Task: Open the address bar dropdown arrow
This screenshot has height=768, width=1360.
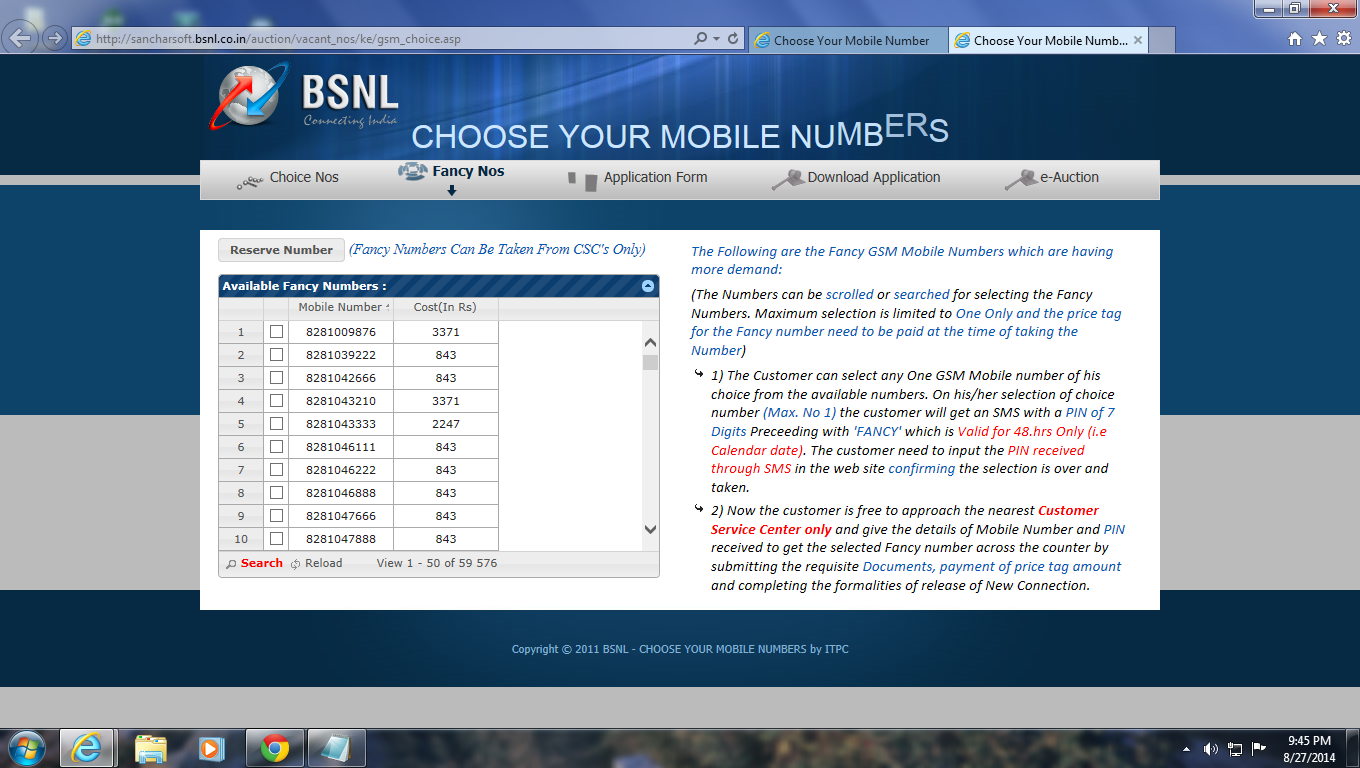Action: [x=716, y=39]
